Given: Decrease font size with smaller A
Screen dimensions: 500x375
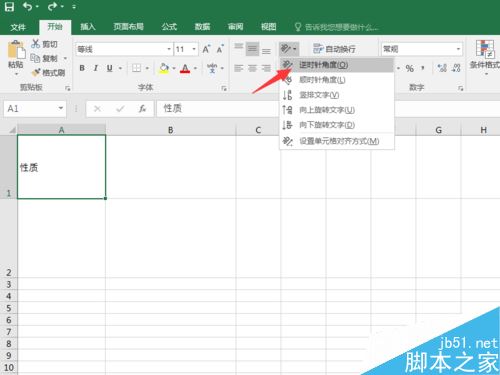Looking at the screenshot, I should [220, 49].
